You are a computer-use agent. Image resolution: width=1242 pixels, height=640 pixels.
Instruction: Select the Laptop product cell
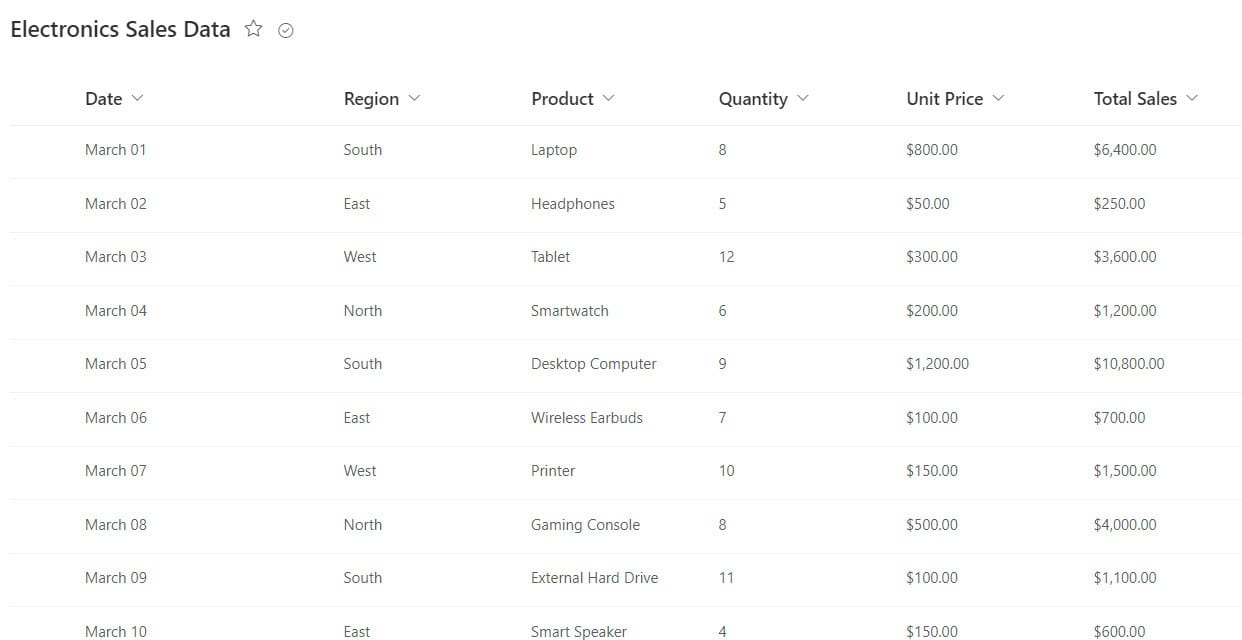[x=554, y=149]
